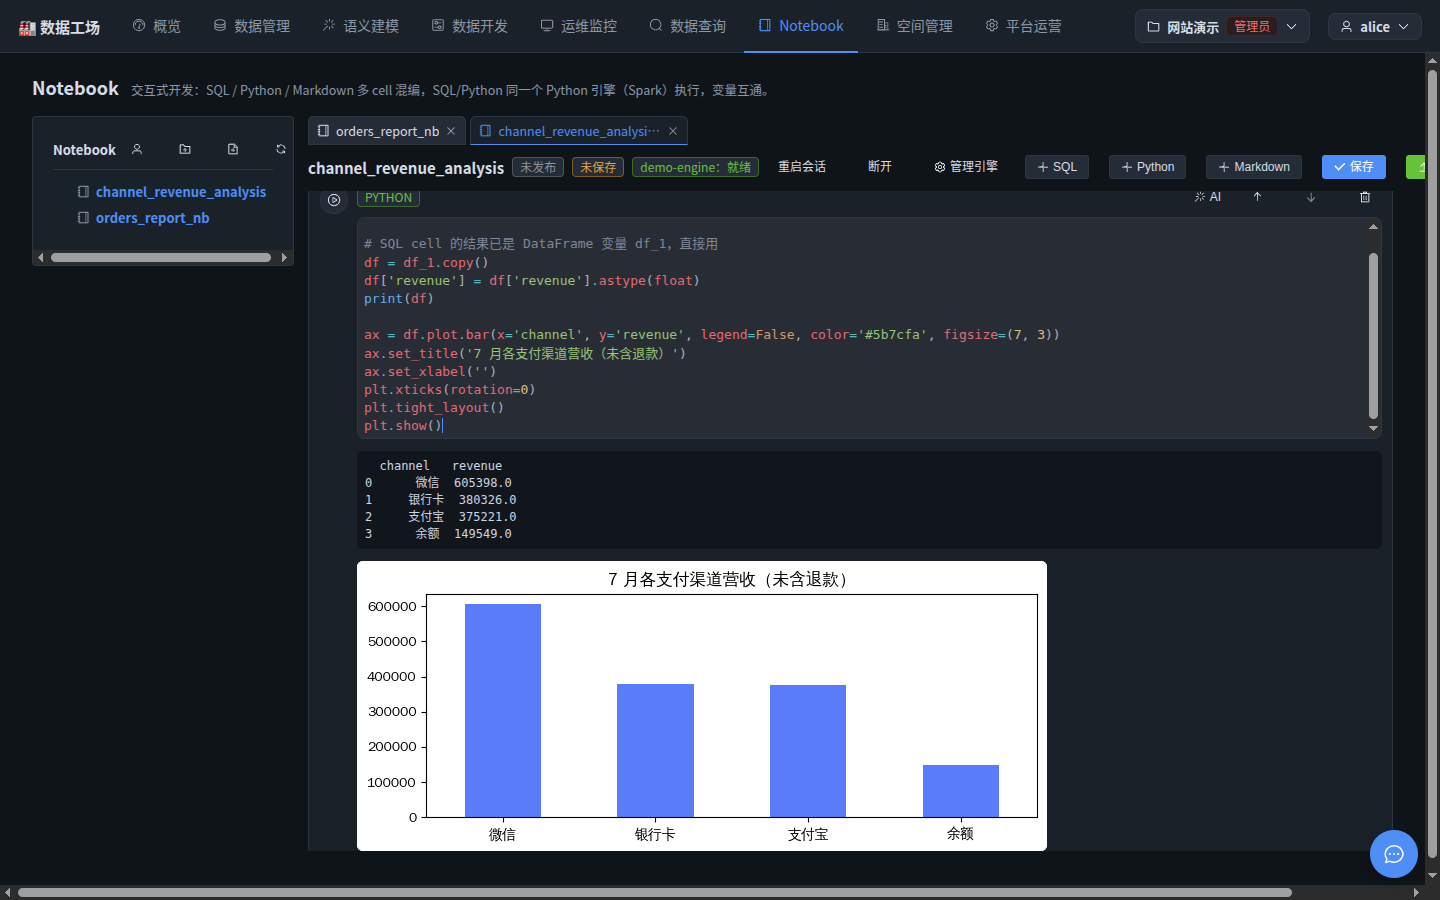Screen dimensions: 1440x900
Task: Click the 管理员 role badge
Action: click(1252, 27)
